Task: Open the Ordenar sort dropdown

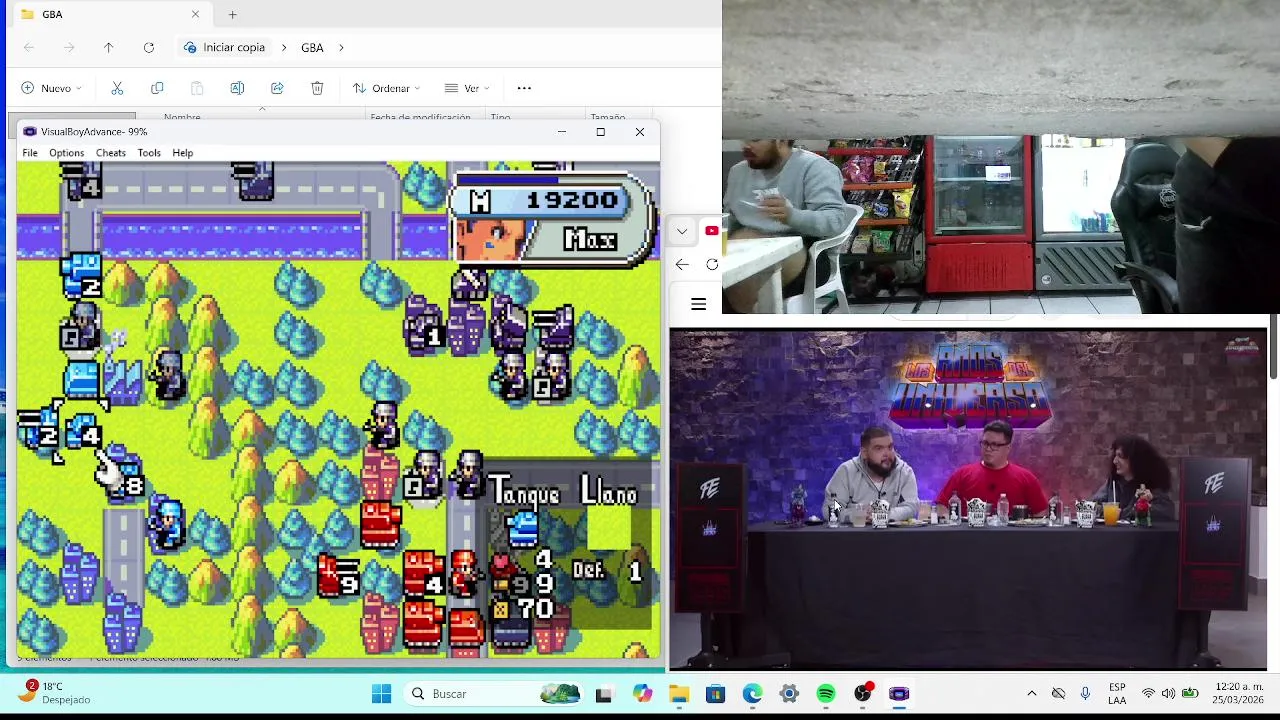Action: [386, 88]
